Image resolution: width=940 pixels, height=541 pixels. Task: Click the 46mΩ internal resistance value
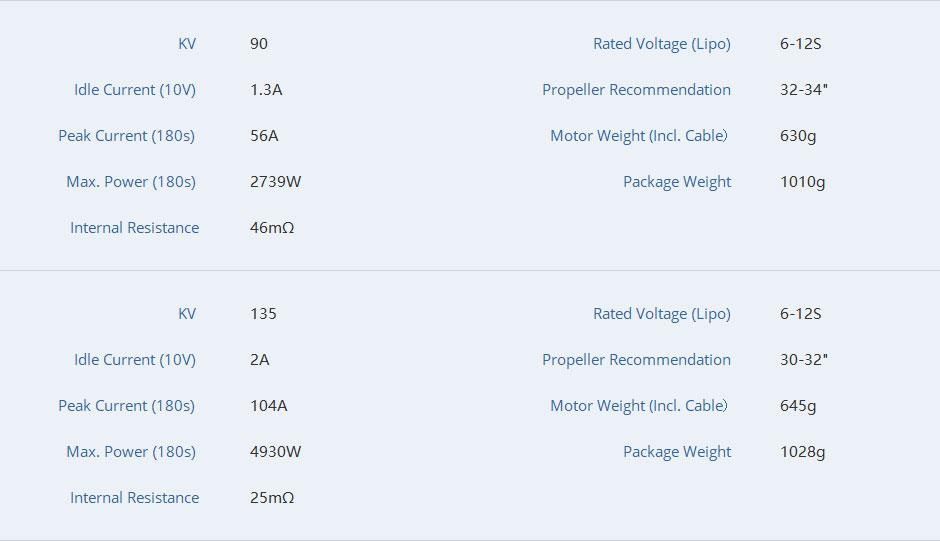(272, 228)
